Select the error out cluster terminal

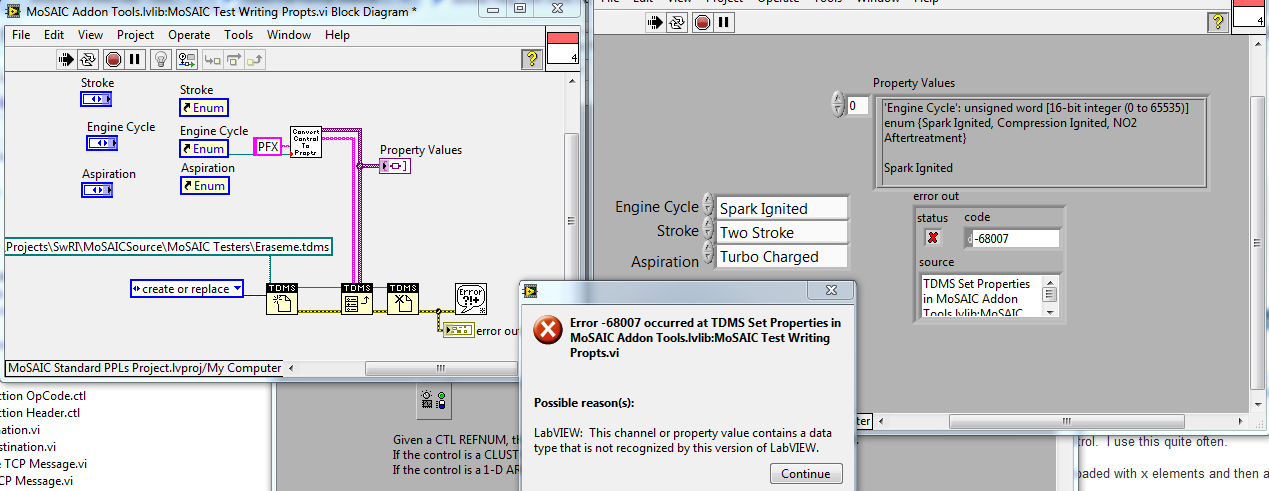click(458, 330)
